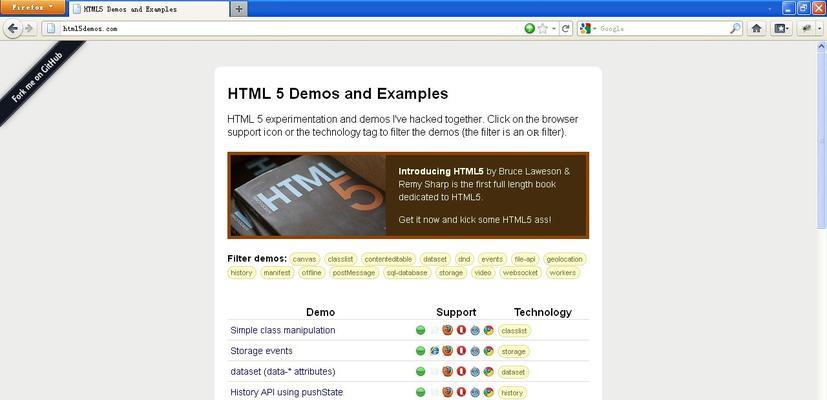
Task: Toggle the geolocation filter tag
Action: tap(564, 259)
